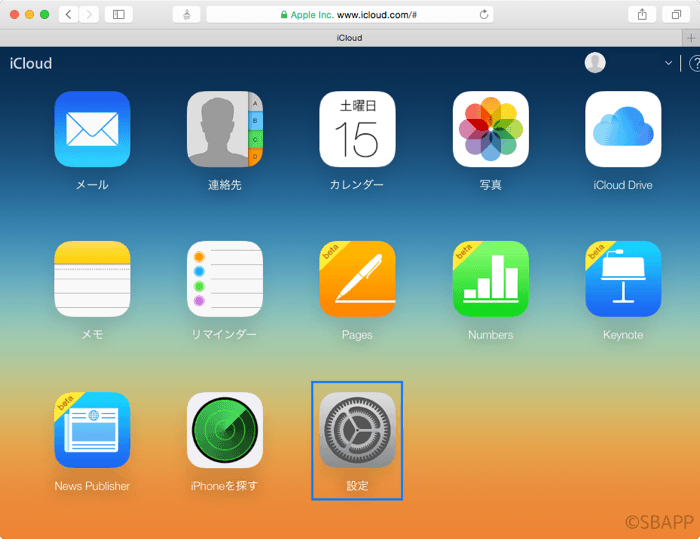Launch the リマインダー reminders app

point(225,279)
